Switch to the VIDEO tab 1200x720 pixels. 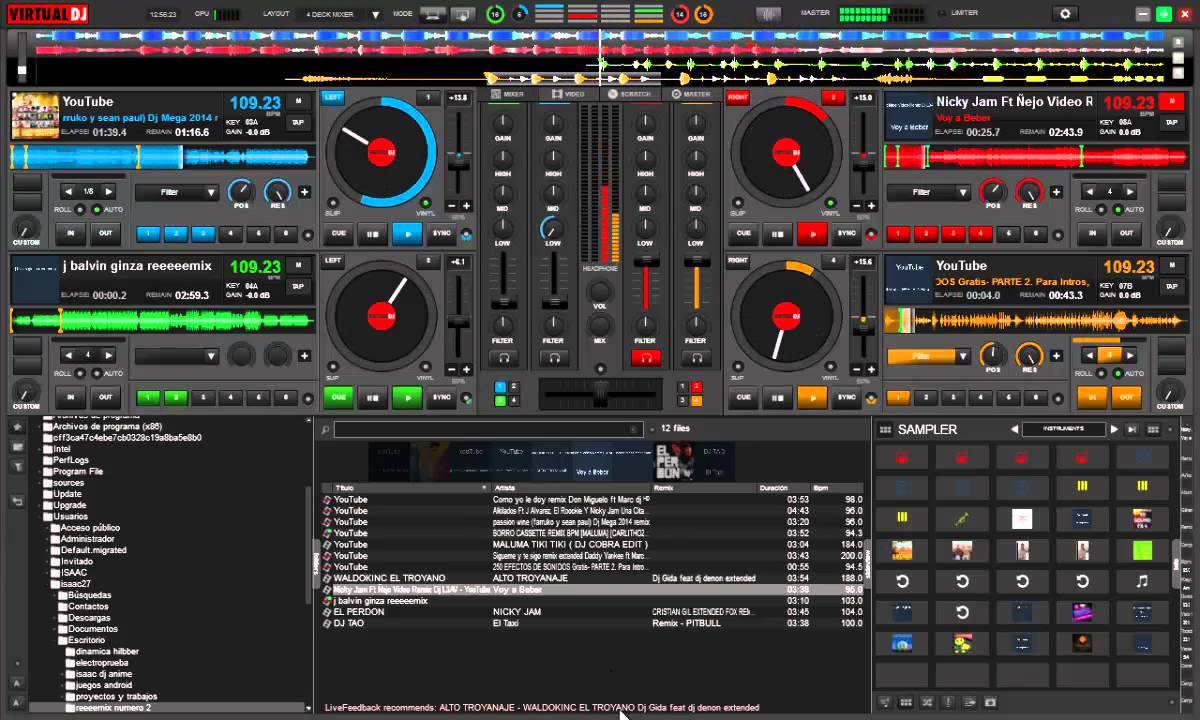point(570,94)
